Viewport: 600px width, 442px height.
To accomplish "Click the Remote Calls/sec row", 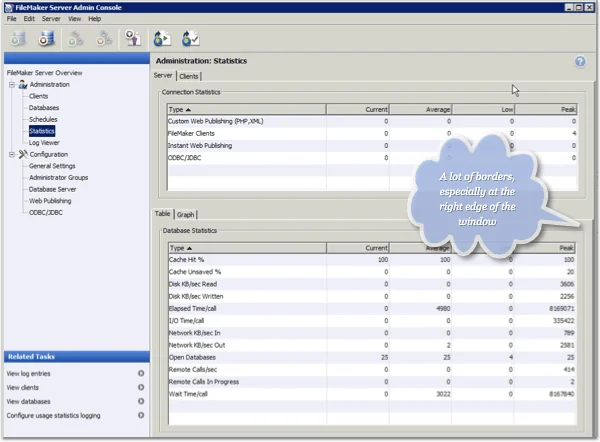I will 372,370.
